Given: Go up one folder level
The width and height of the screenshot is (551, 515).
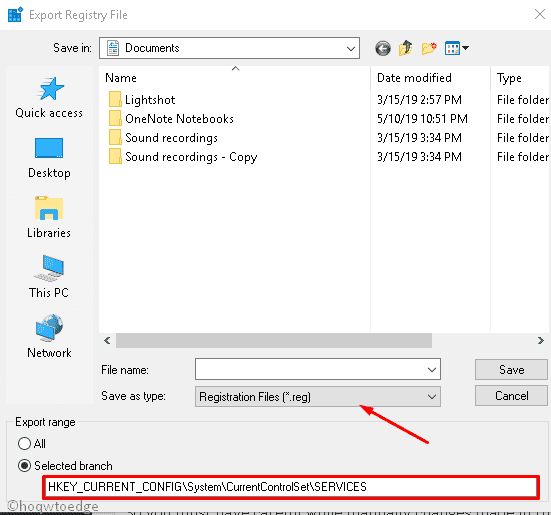Looking at the screenshot, I should (406, 48).
